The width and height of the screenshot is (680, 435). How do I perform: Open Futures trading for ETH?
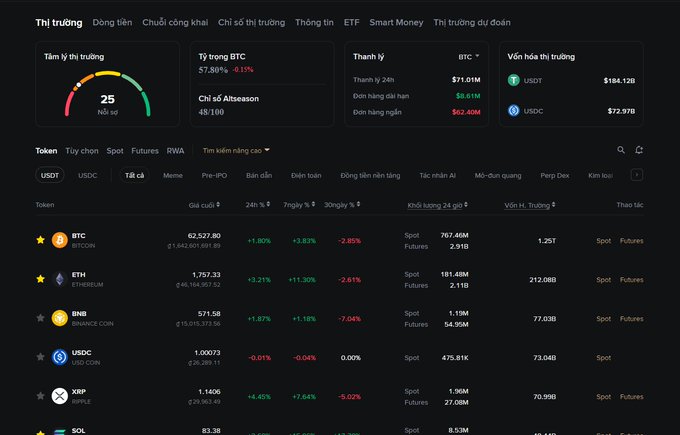pos(631,280)
